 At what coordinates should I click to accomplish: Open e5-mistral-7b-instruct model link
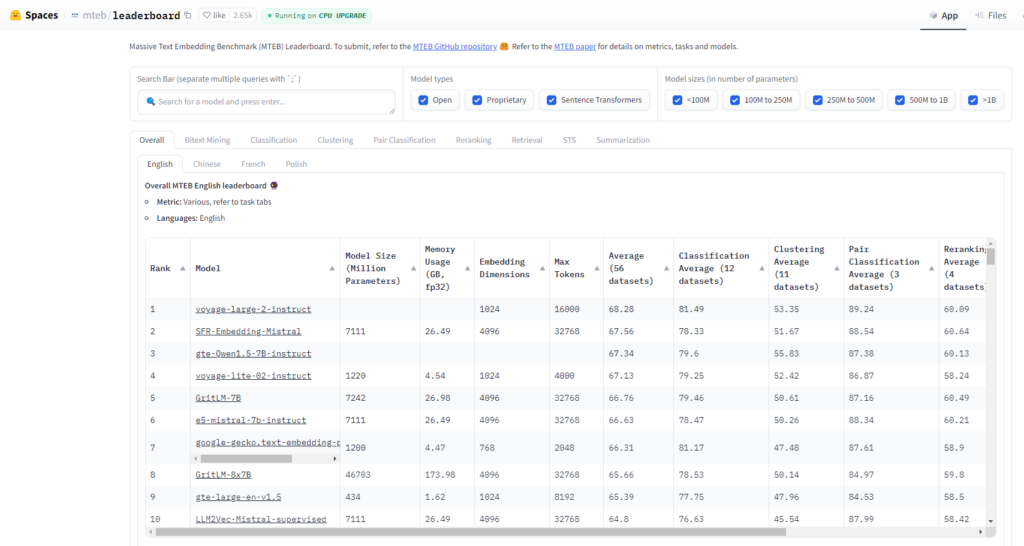[251, 420]
